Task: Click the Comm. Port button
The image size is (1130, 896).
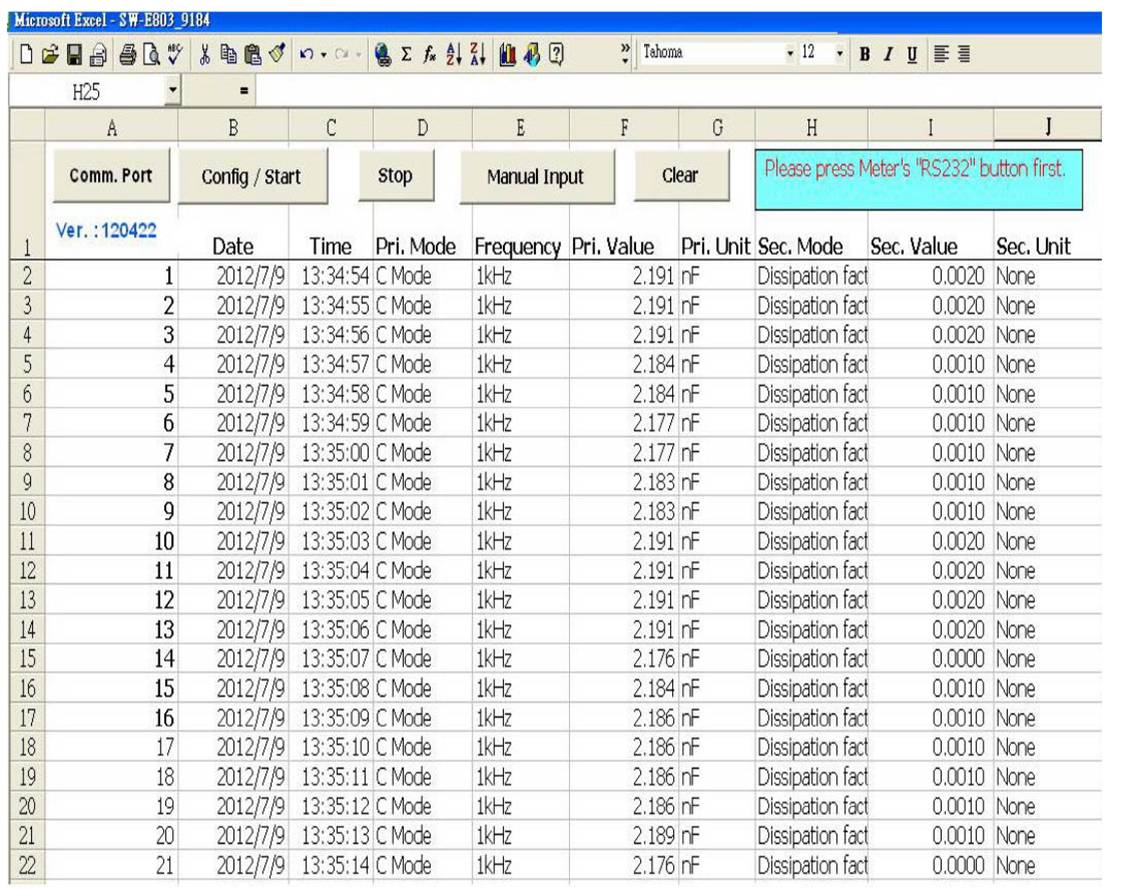Action: (x=111, y=176)
